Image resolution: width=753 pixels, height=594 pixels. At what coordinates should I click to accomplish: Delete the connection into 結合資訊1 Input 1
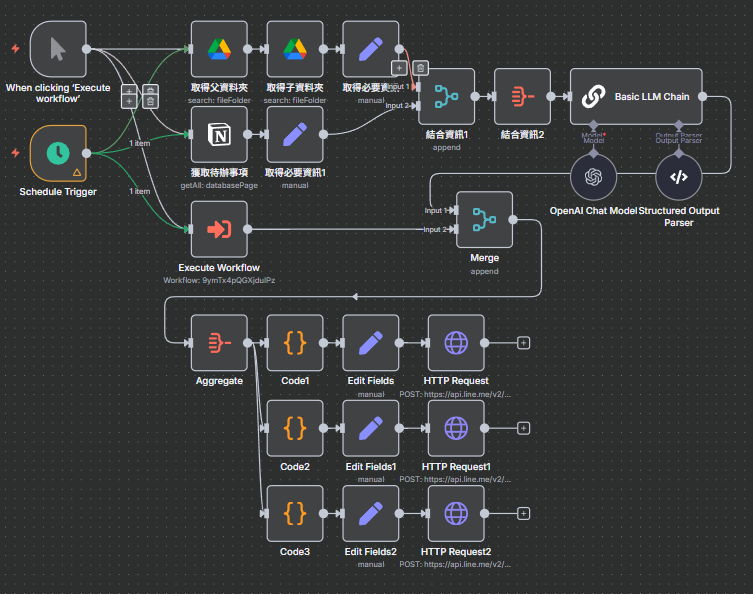tap(420, 68)
